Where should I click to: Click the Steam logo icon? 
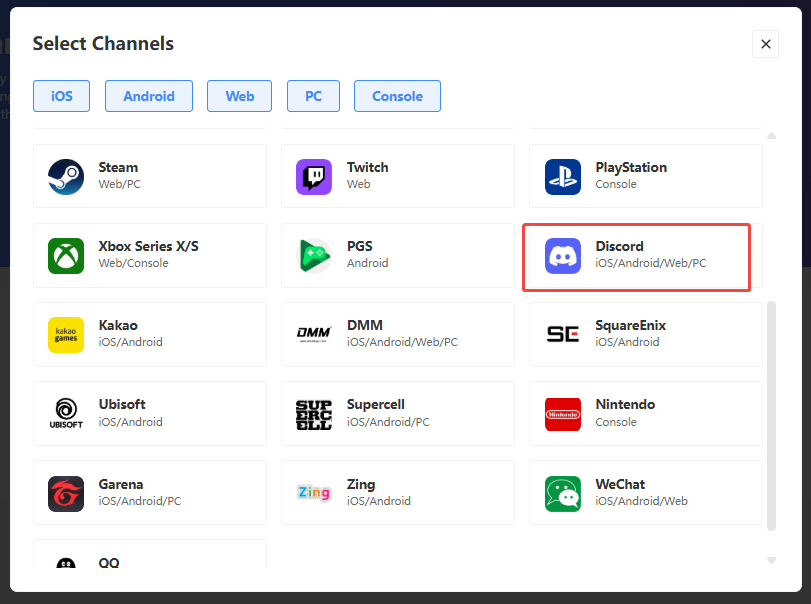(66, 177)
